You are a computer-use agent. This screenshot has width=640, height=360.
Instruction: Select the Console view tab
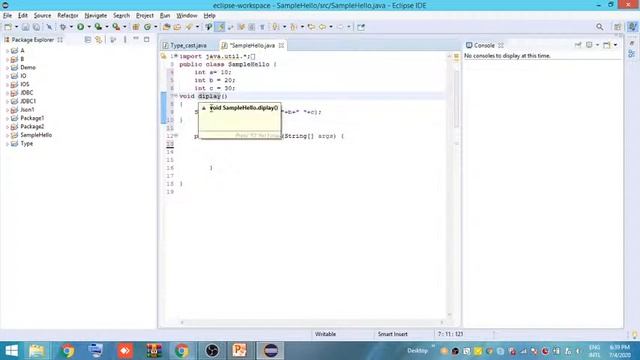[x=484, y=45]
